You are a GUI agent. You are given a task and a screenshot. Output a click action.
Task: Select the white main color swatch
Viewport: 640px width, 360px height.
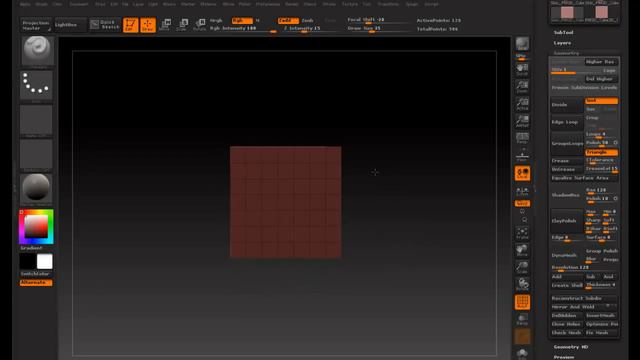coord(44,261)
